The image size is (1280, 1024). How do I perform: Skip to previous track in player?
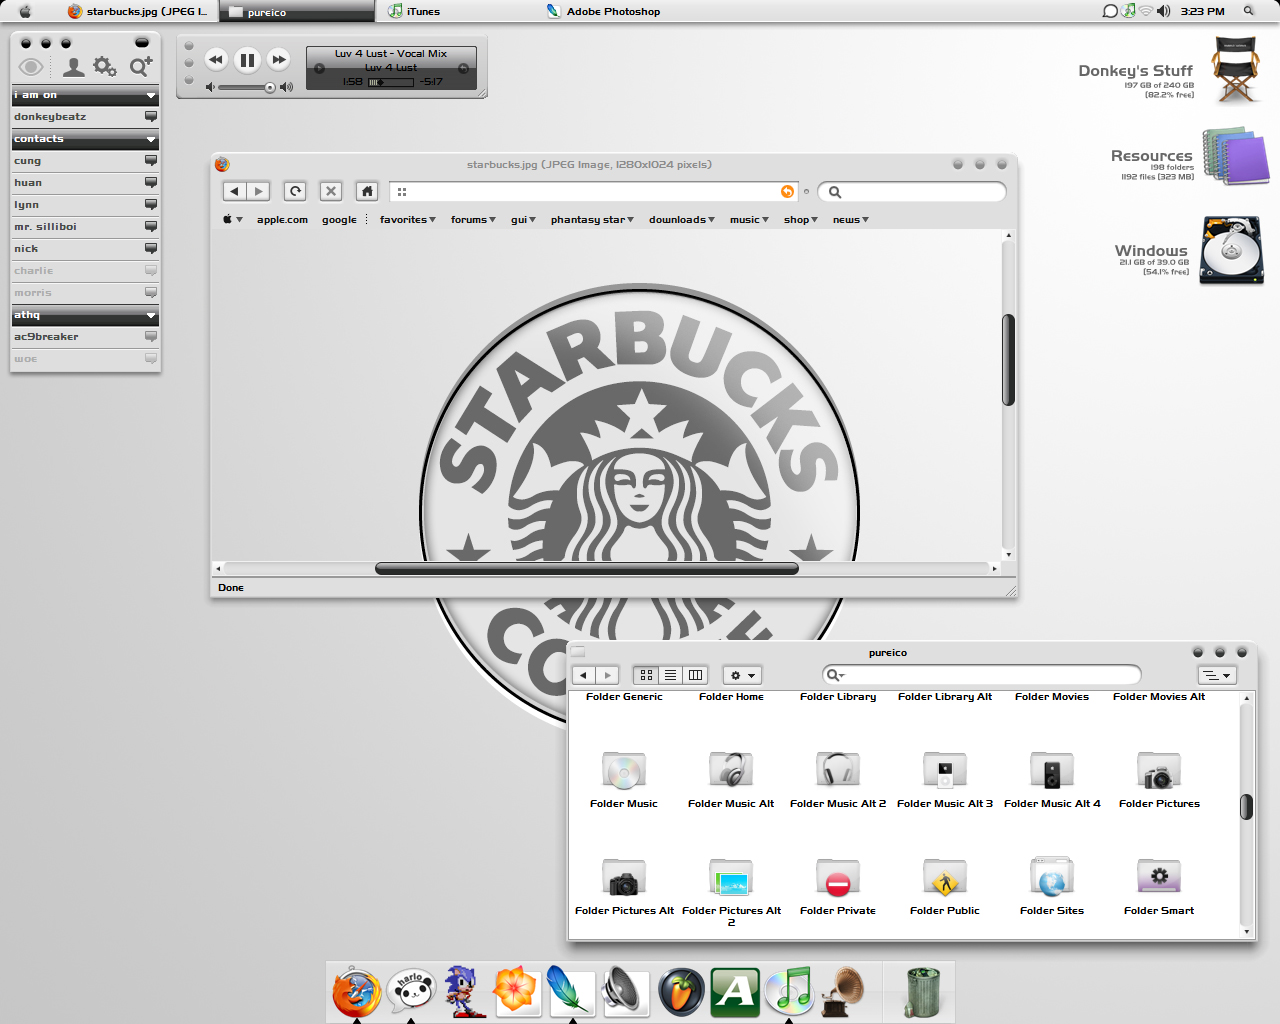pos(215,60)
